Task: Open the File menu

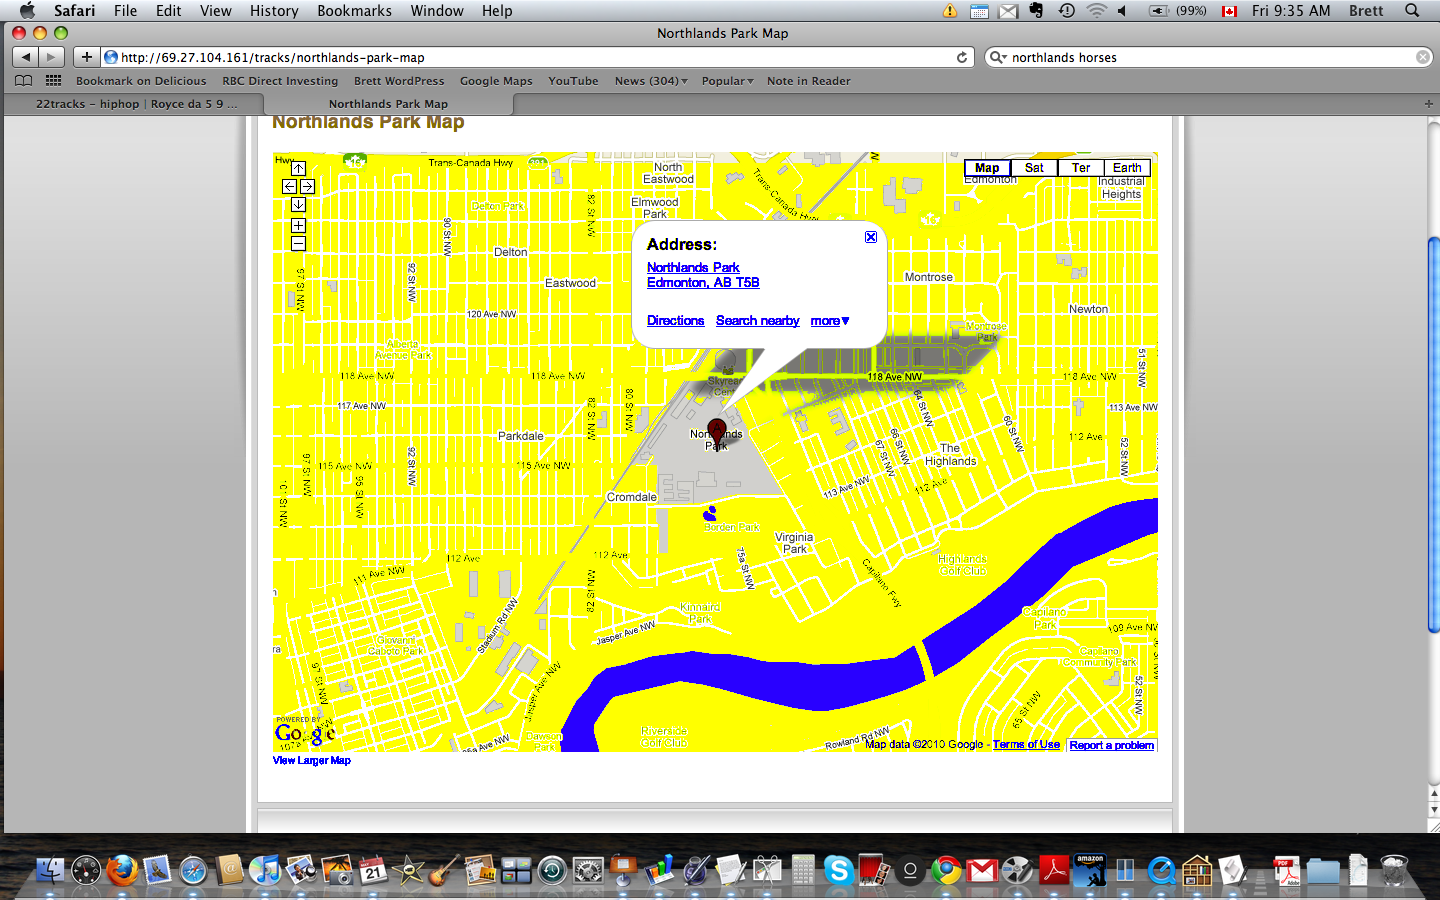Action: coord(125,11)
